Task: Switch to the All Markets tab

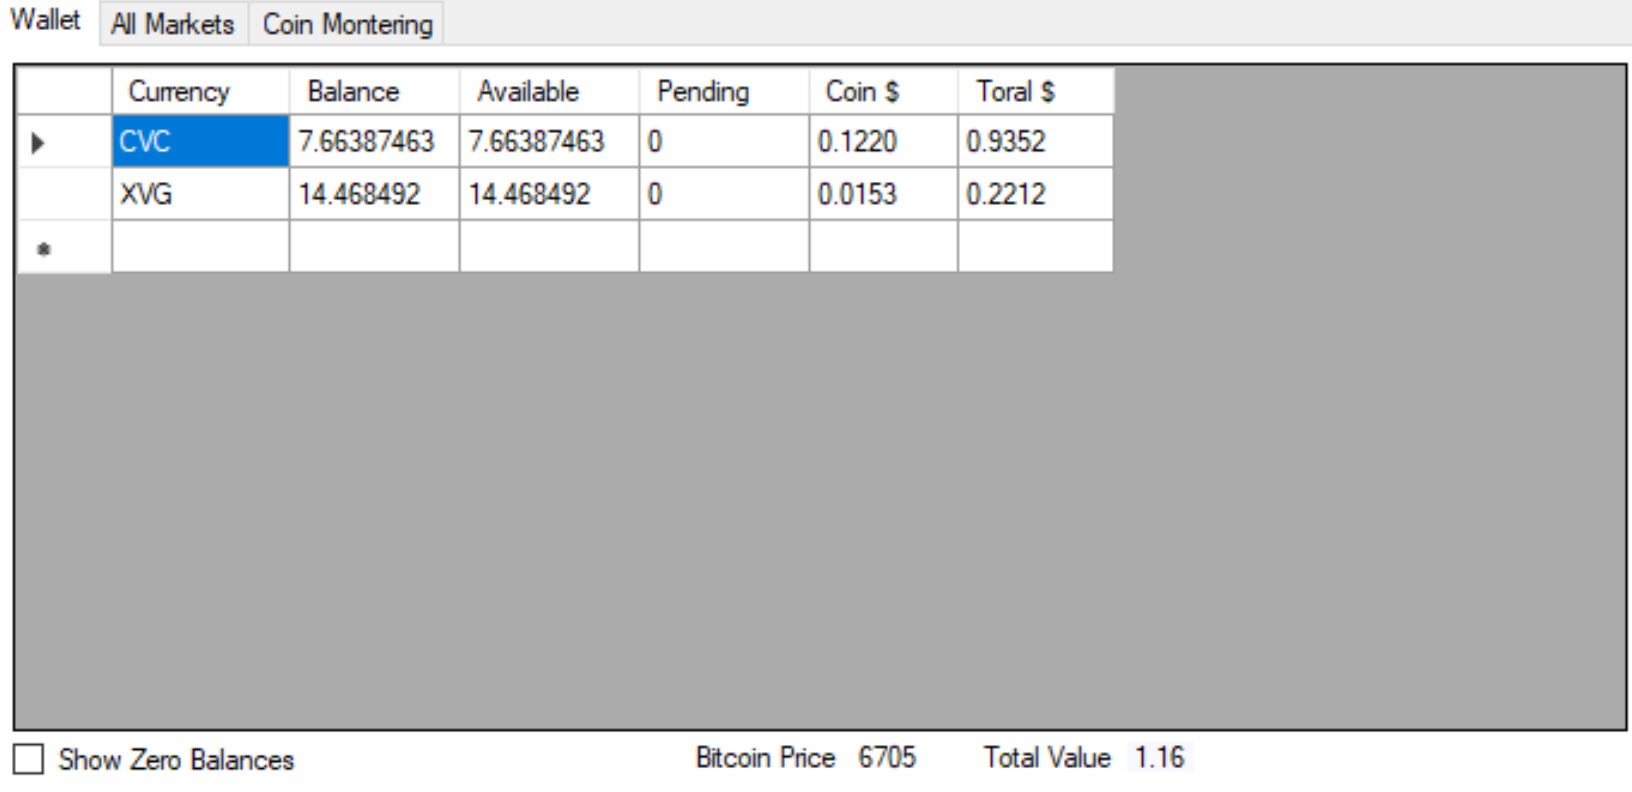Action: (x=173, y=24)
